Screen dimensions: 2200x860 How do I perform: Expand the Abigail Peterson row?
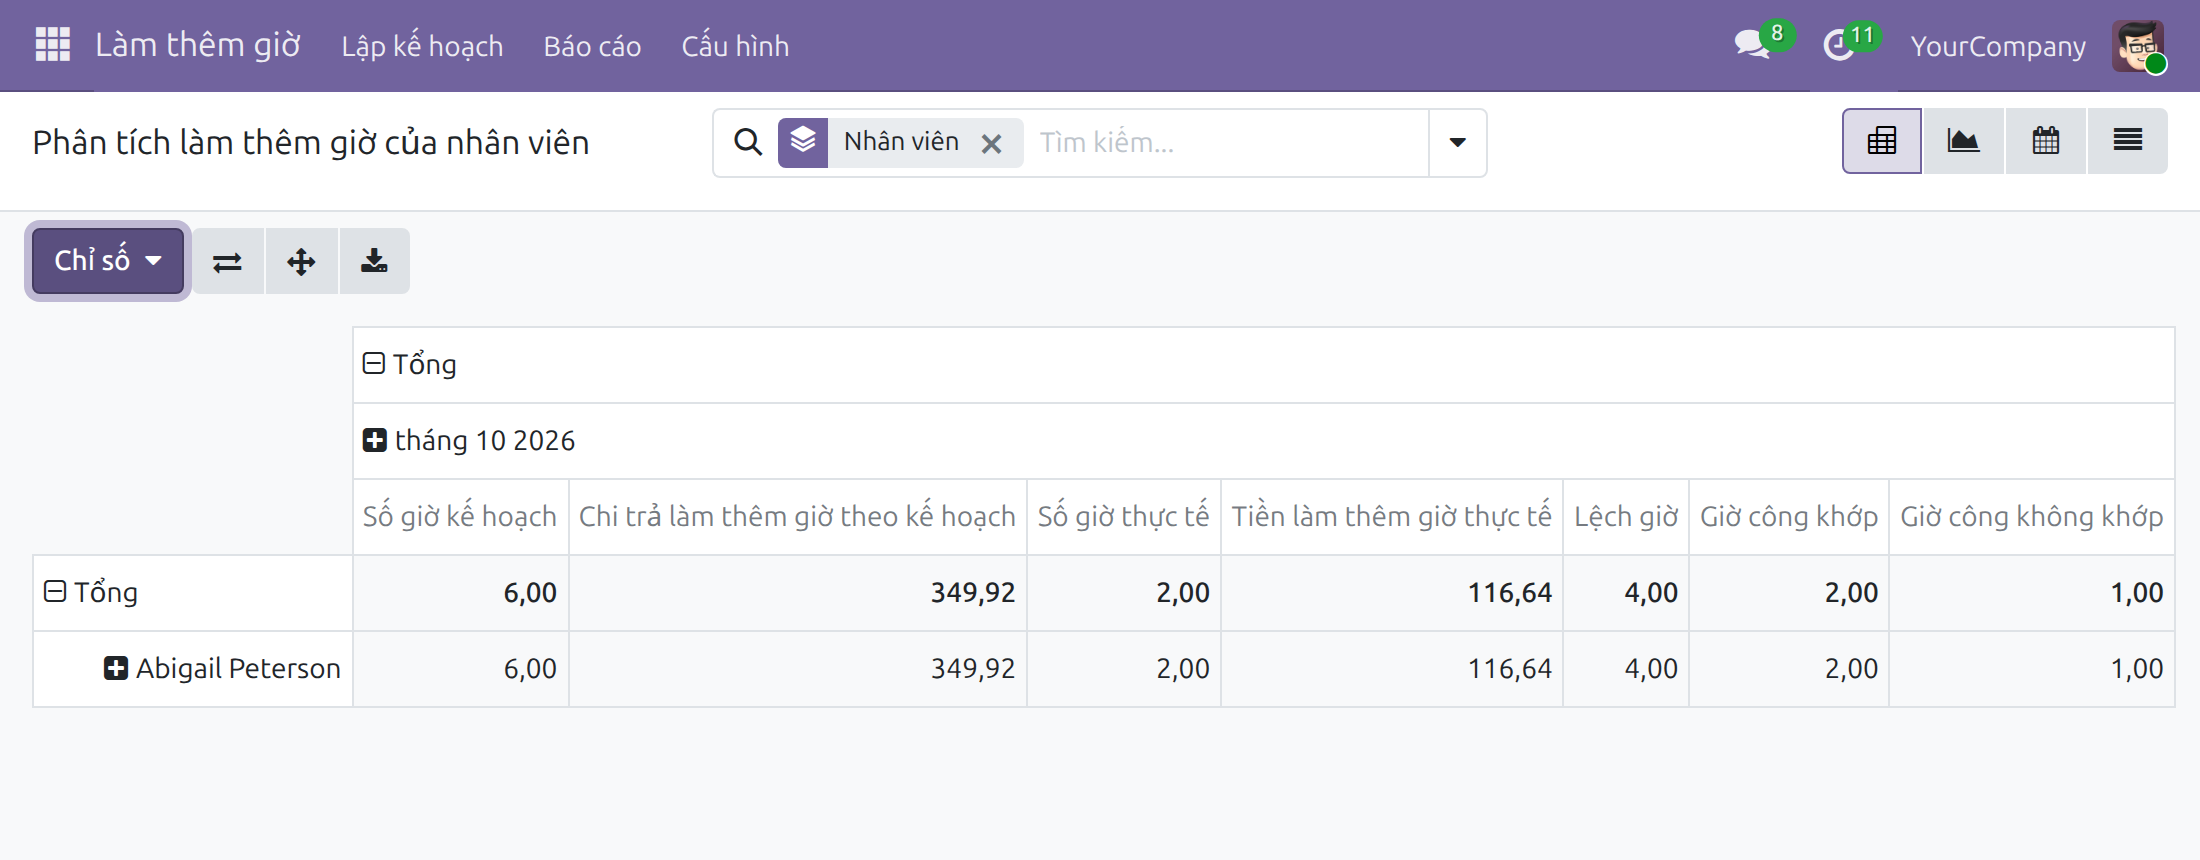pos(222,668)
